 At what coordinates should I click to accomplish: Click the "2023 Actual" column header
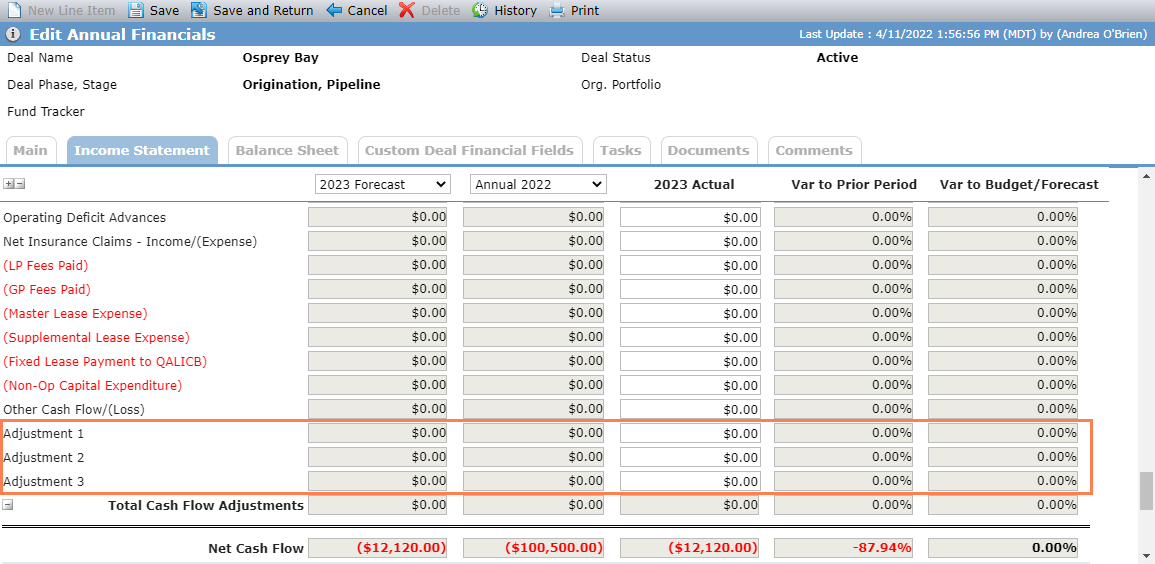point(694,185)
